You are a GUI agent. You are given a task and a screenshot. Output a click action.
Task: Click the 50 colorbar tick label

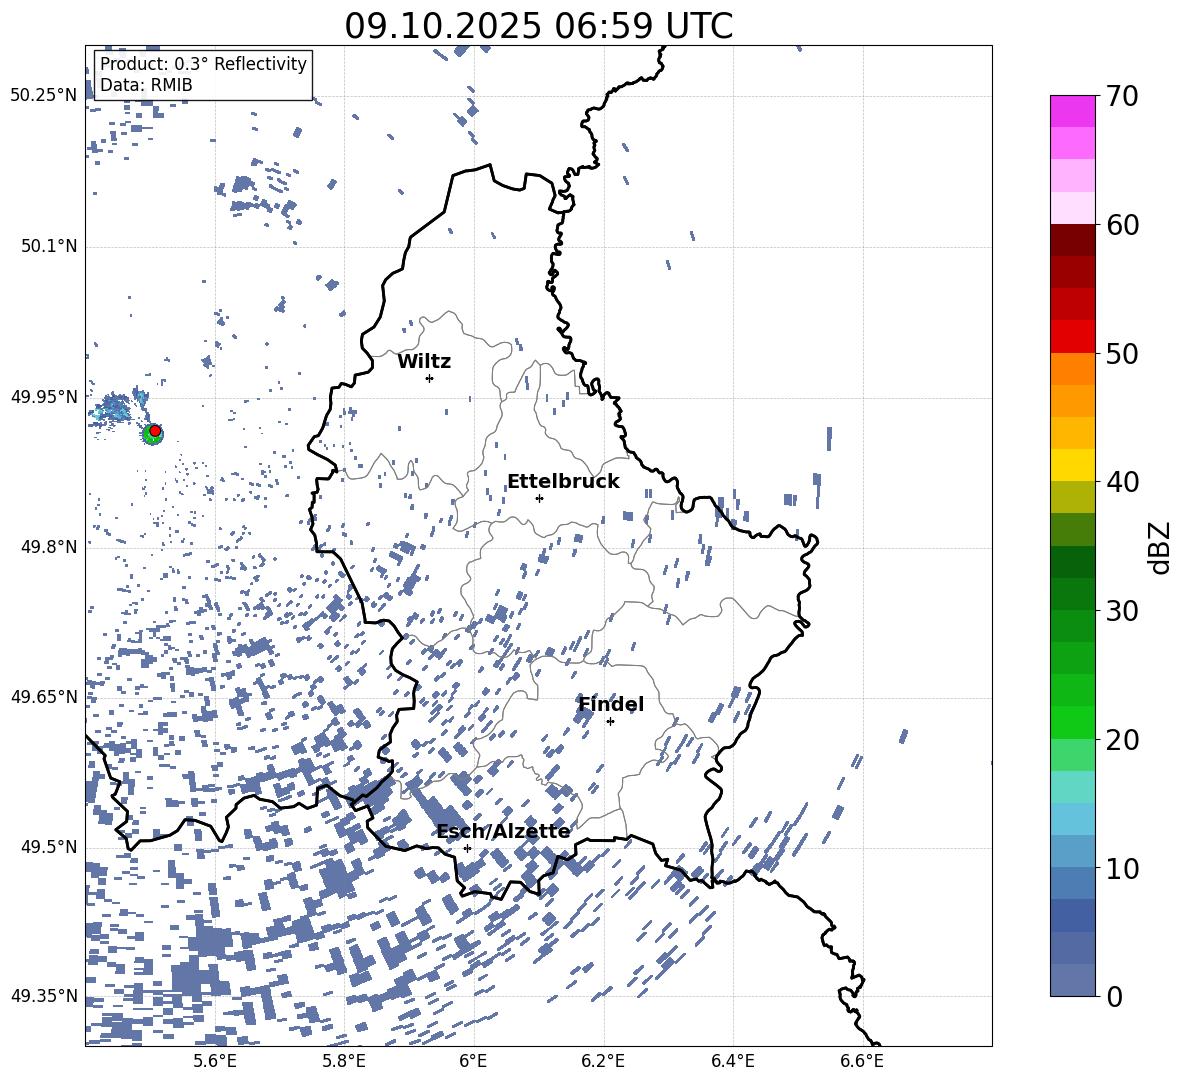(1122, 353)
